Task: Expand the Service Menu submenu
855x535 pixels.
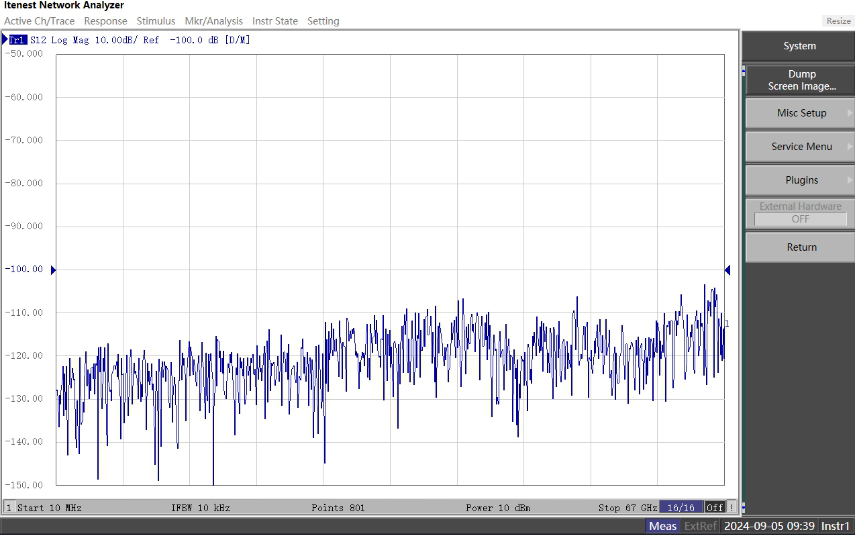Action: pos(800,147)
